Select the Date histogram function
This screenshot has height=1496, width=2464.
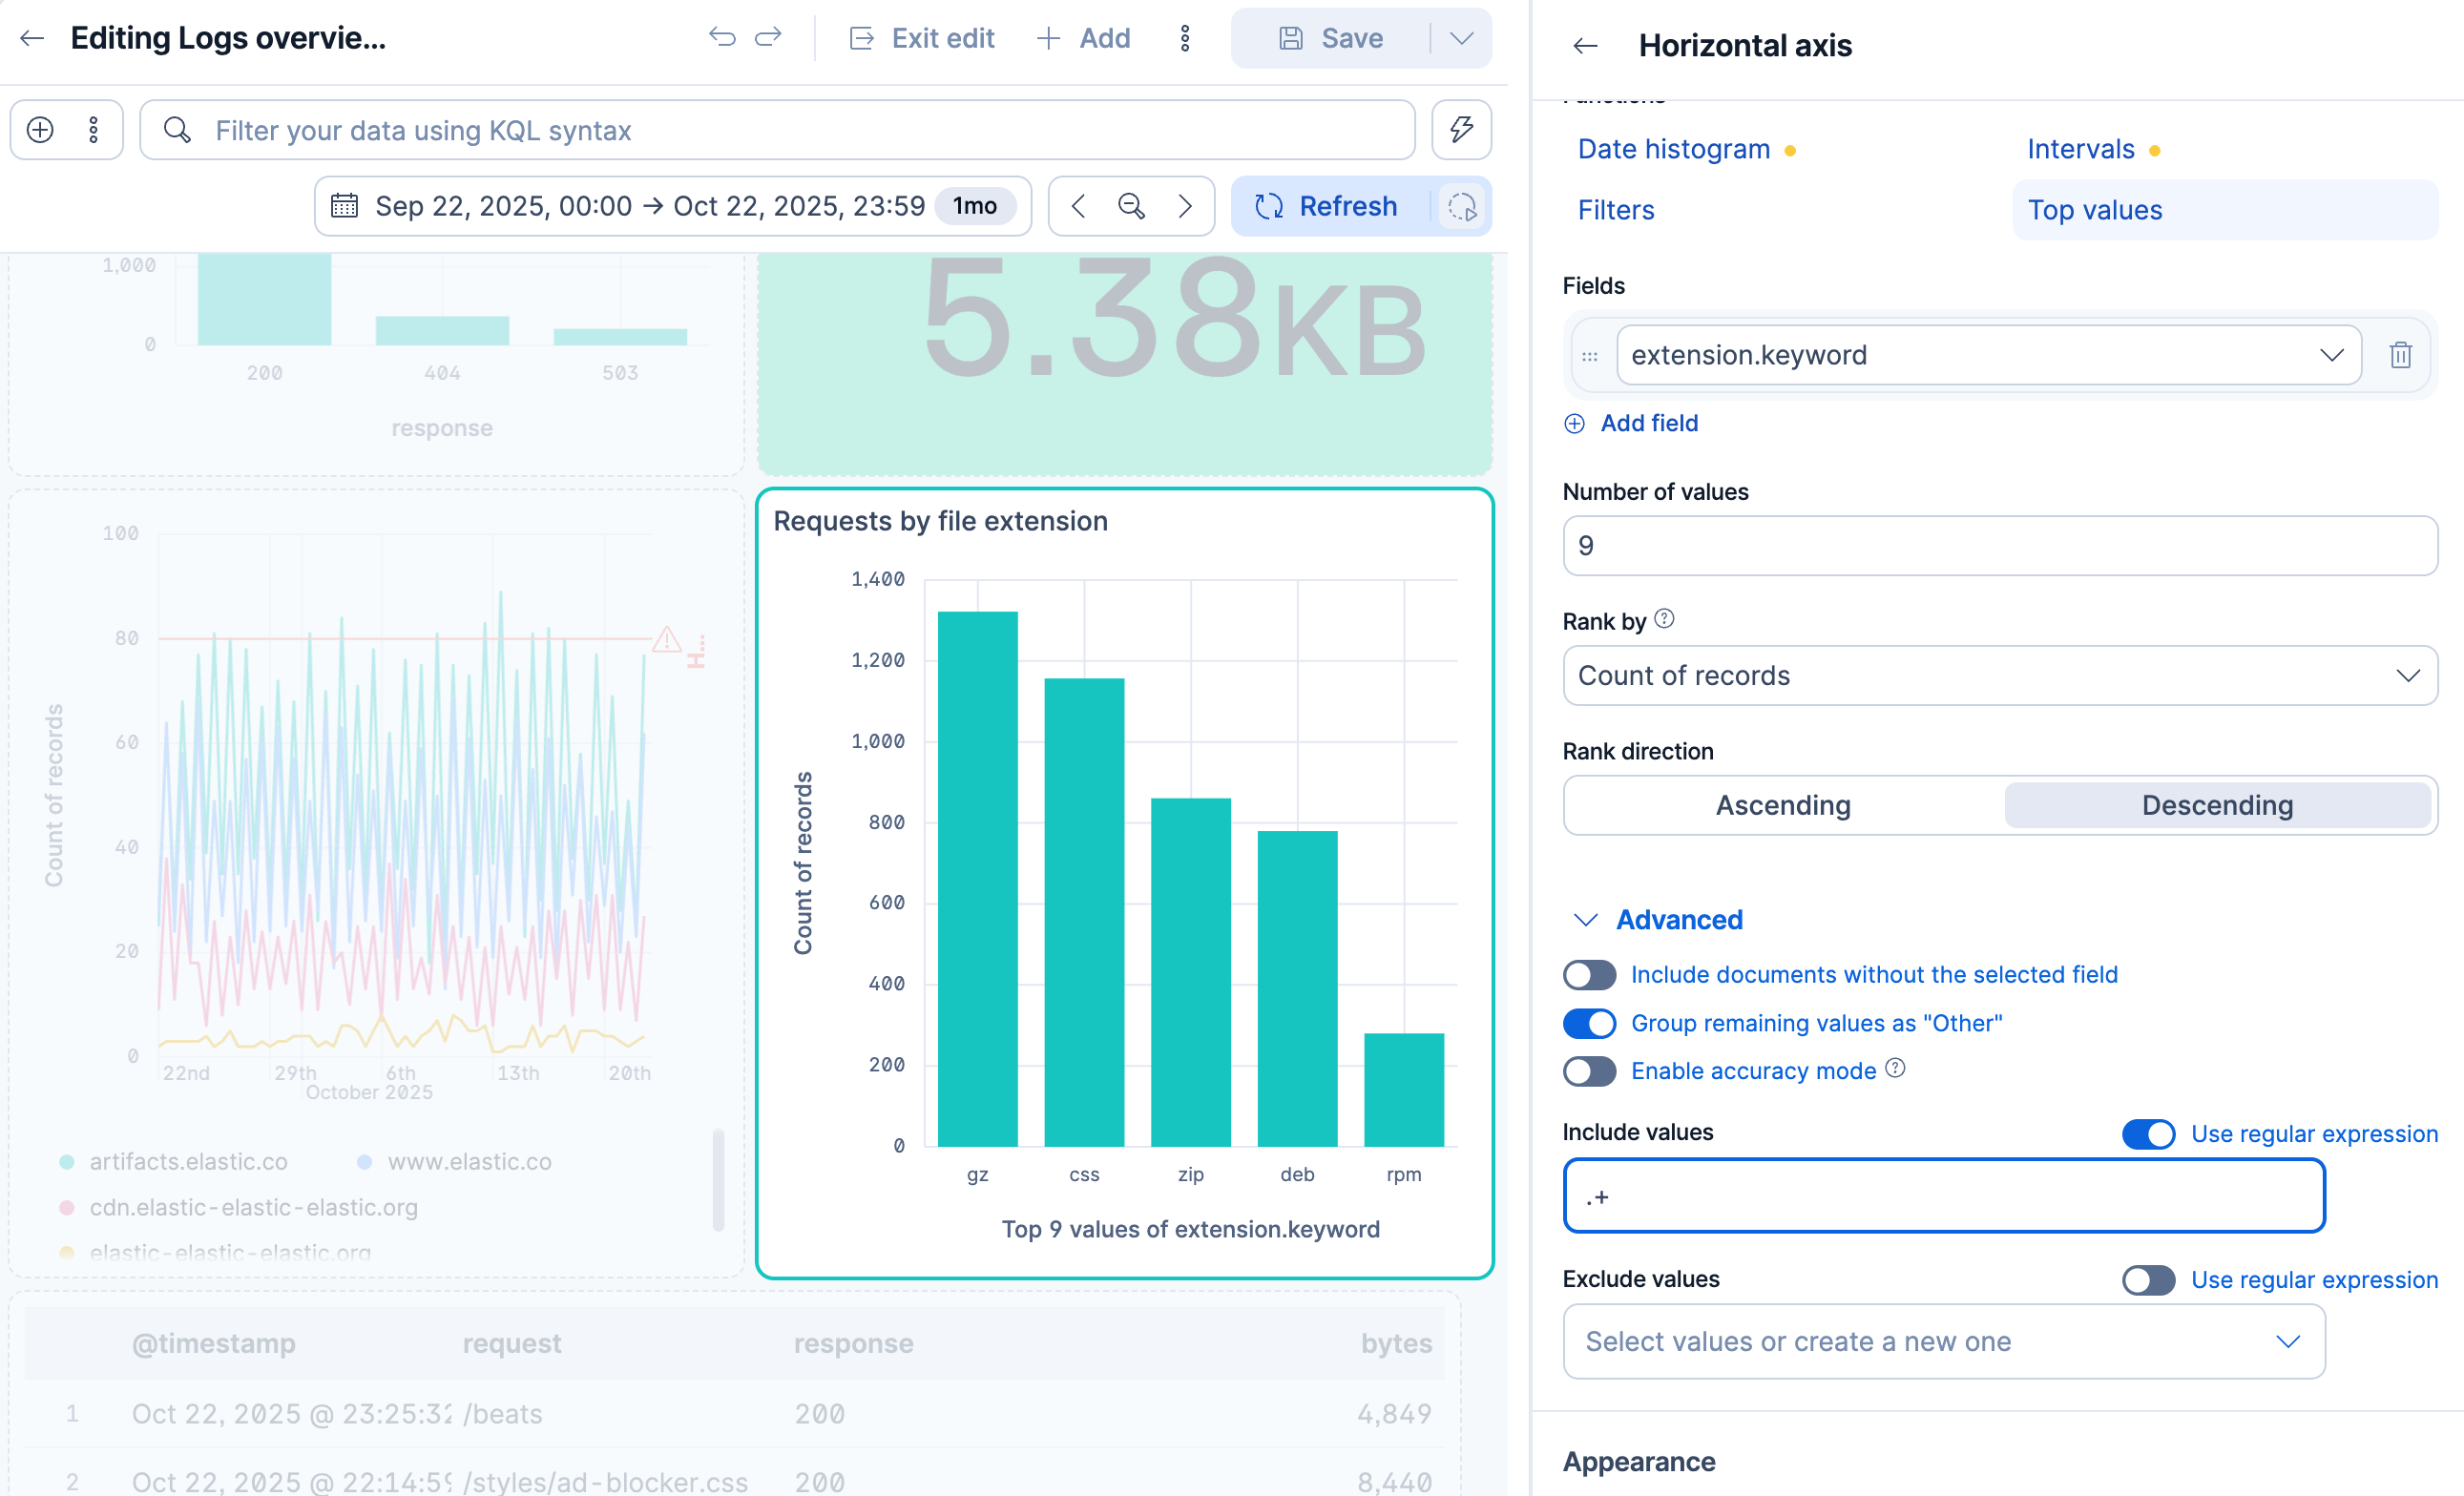[x=1673, y=149]
